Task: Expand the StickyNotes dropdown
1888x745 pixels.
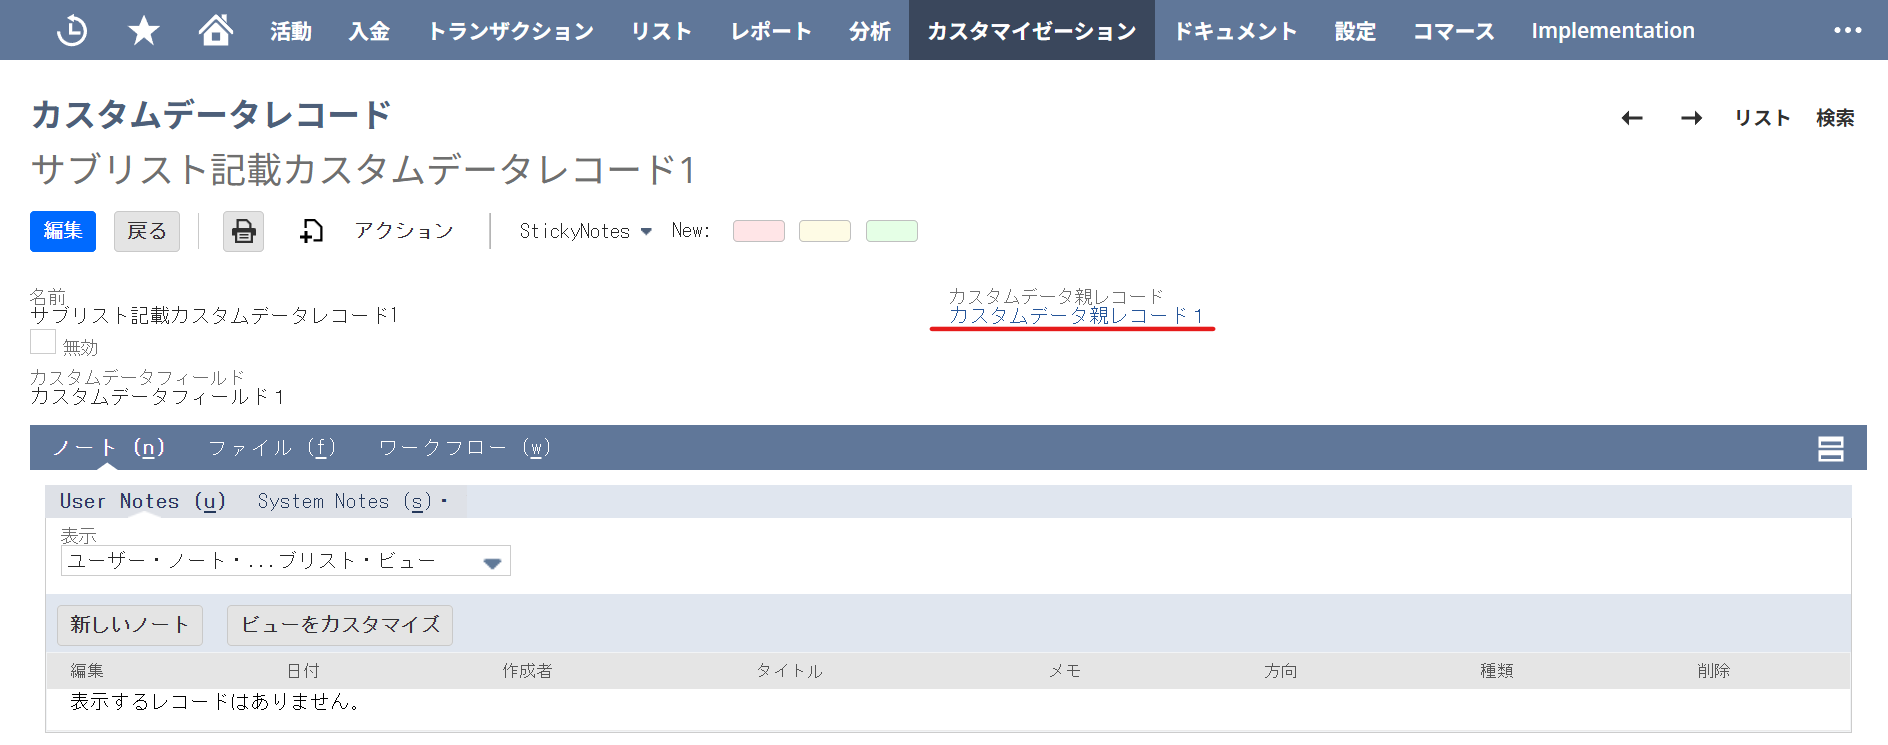Action: [x=585, y=231]
